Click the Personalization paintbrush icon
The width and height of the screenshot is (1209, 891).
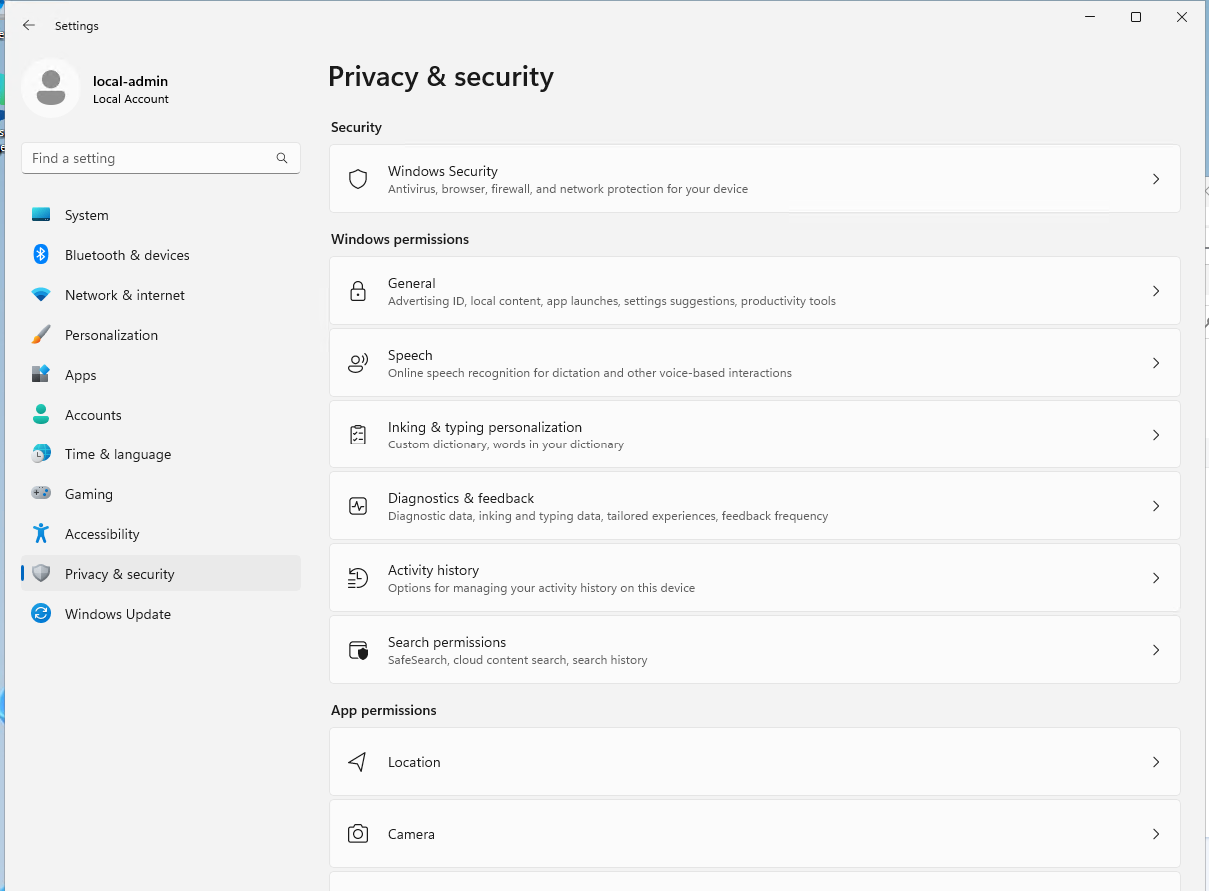41,334
